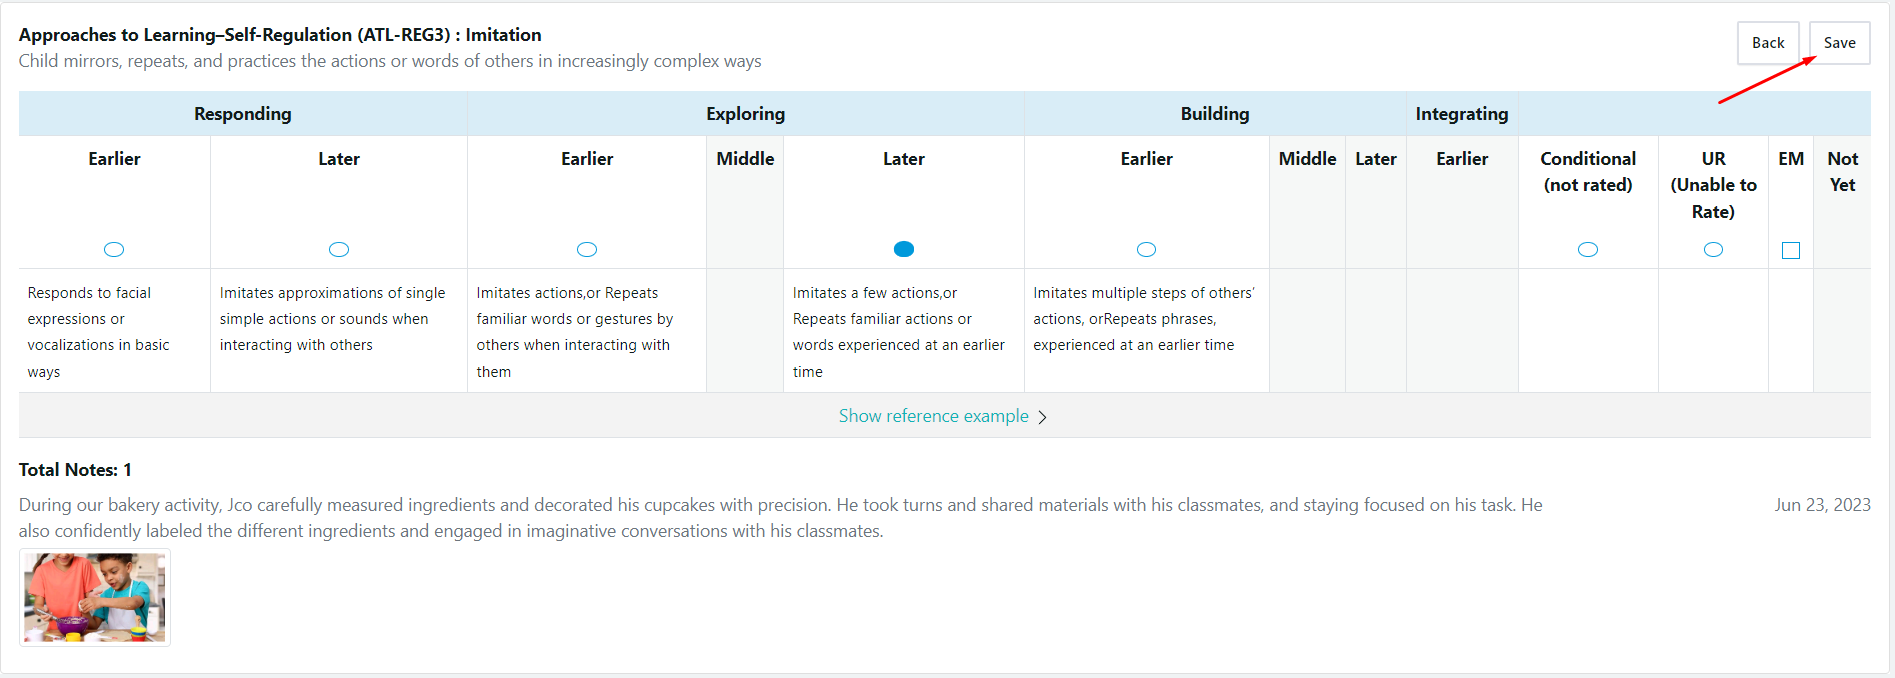
Task: Open the bakery activity photo thumbnail
Action: (x=95, y=597)
